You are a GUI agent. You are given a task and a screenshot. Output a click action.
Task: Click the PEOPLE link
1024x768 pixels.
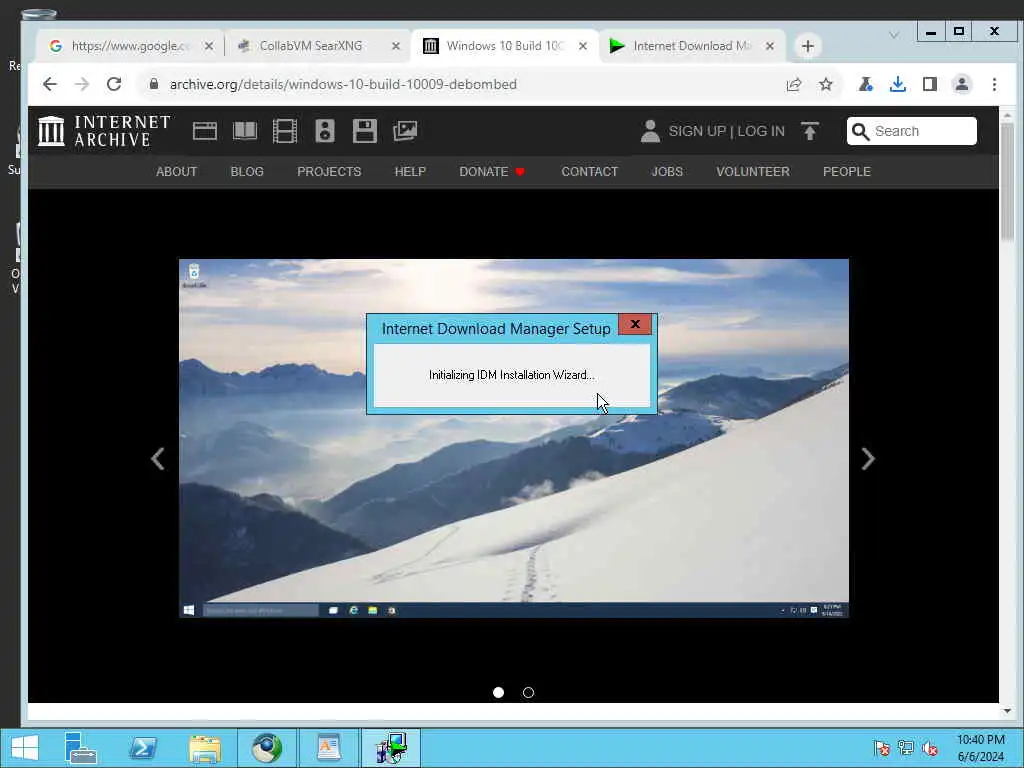847,172
